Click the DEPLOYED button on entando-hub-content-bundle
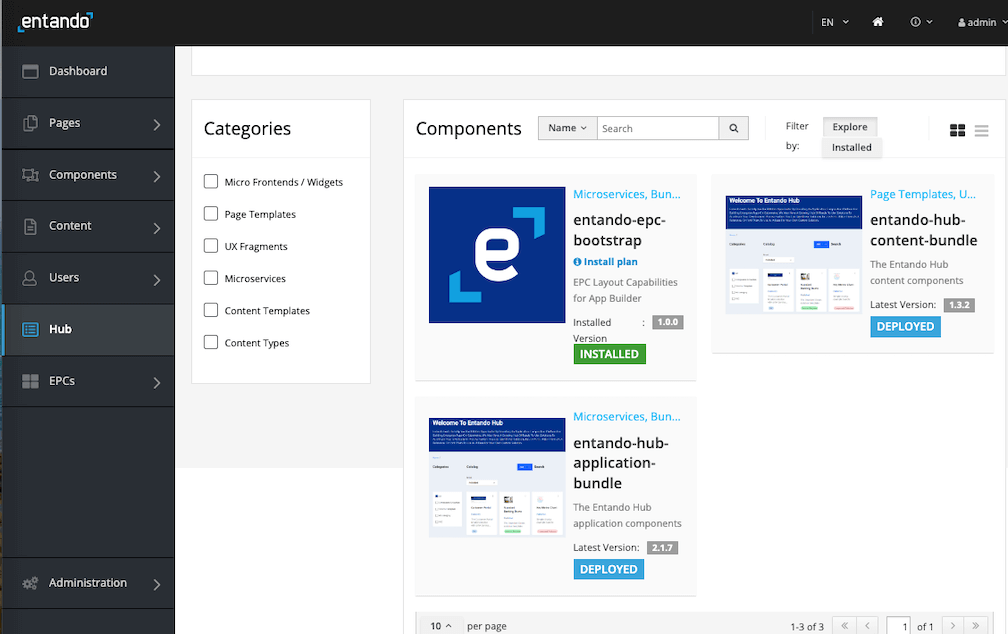The height and width of the screenshot is (634, 1008). [x=904, y=326]
